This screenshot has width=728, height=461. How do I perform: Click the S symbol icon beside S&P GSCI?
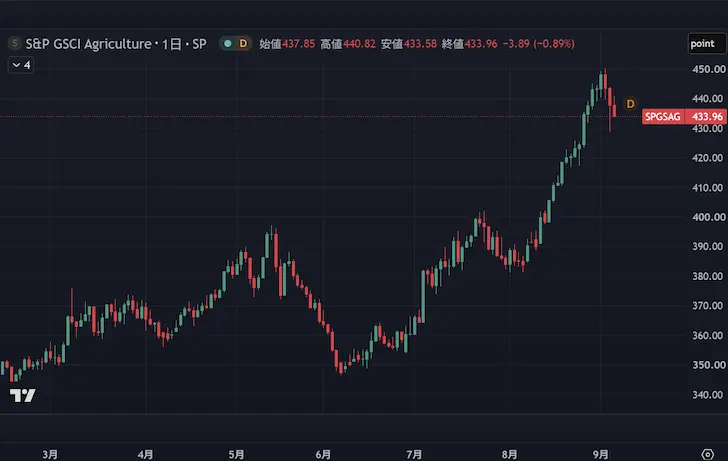pyautogui.click(x=14, y=44)
